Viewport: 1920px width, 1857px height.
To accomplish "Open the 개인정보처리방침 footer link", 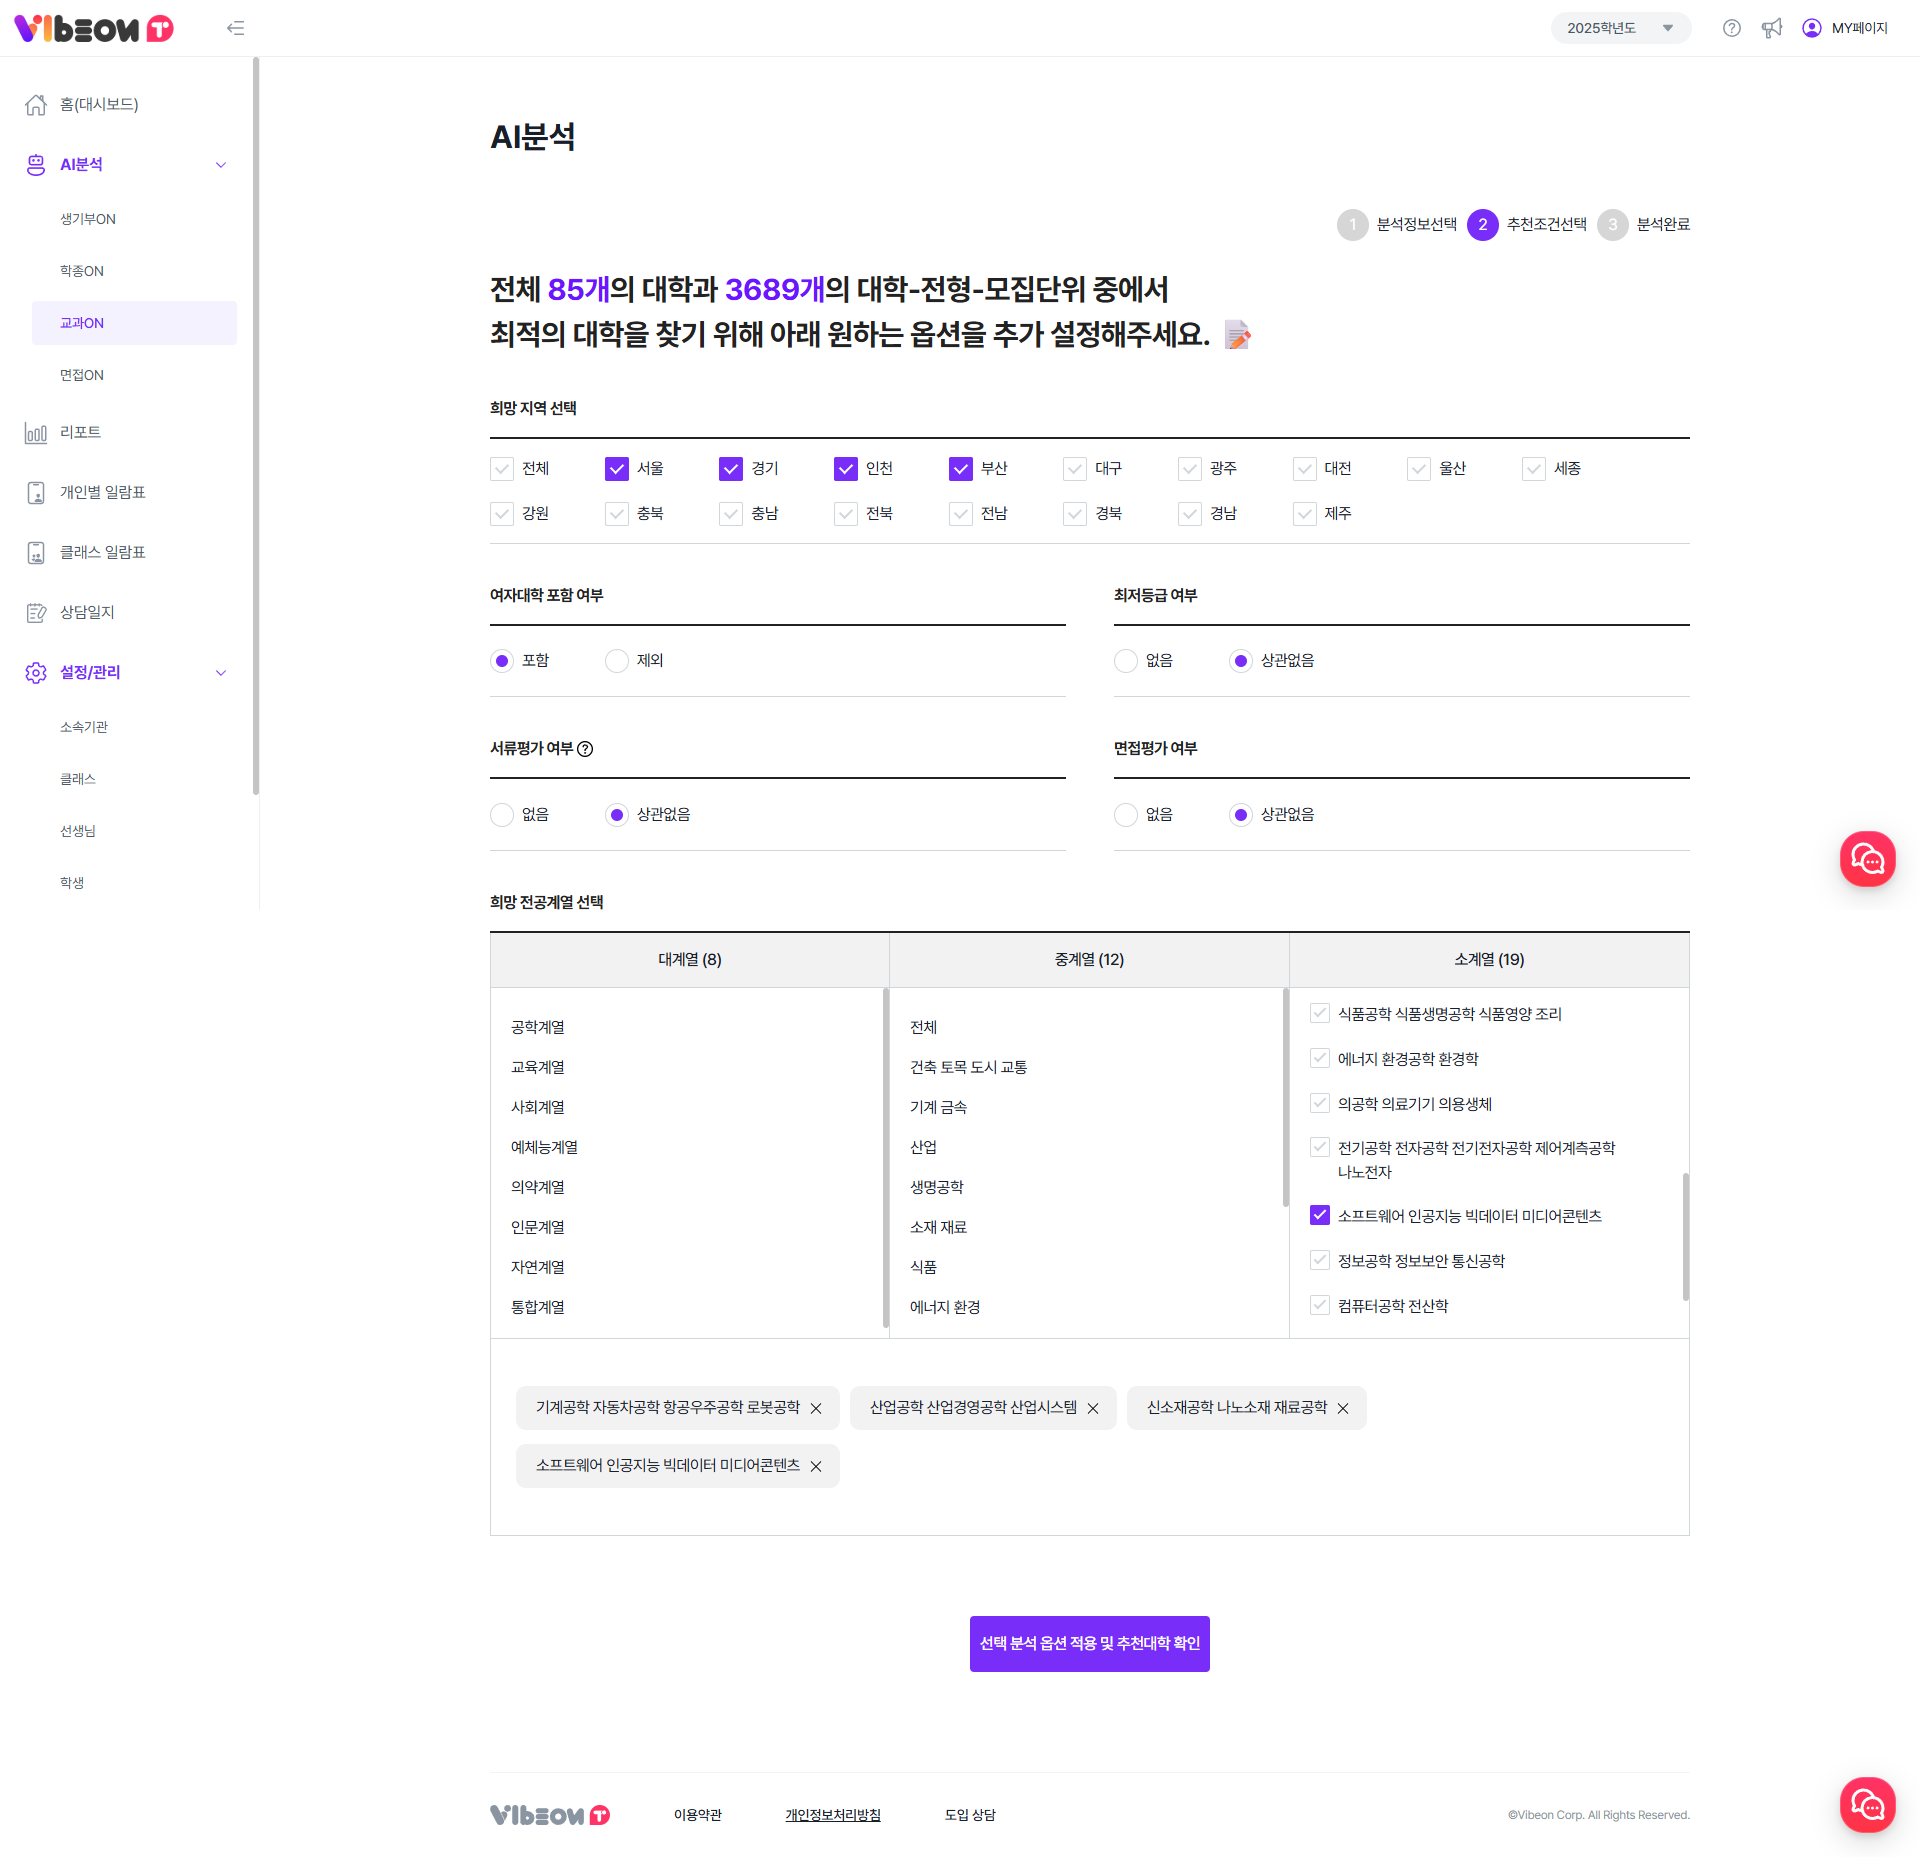I will 832,1815.
